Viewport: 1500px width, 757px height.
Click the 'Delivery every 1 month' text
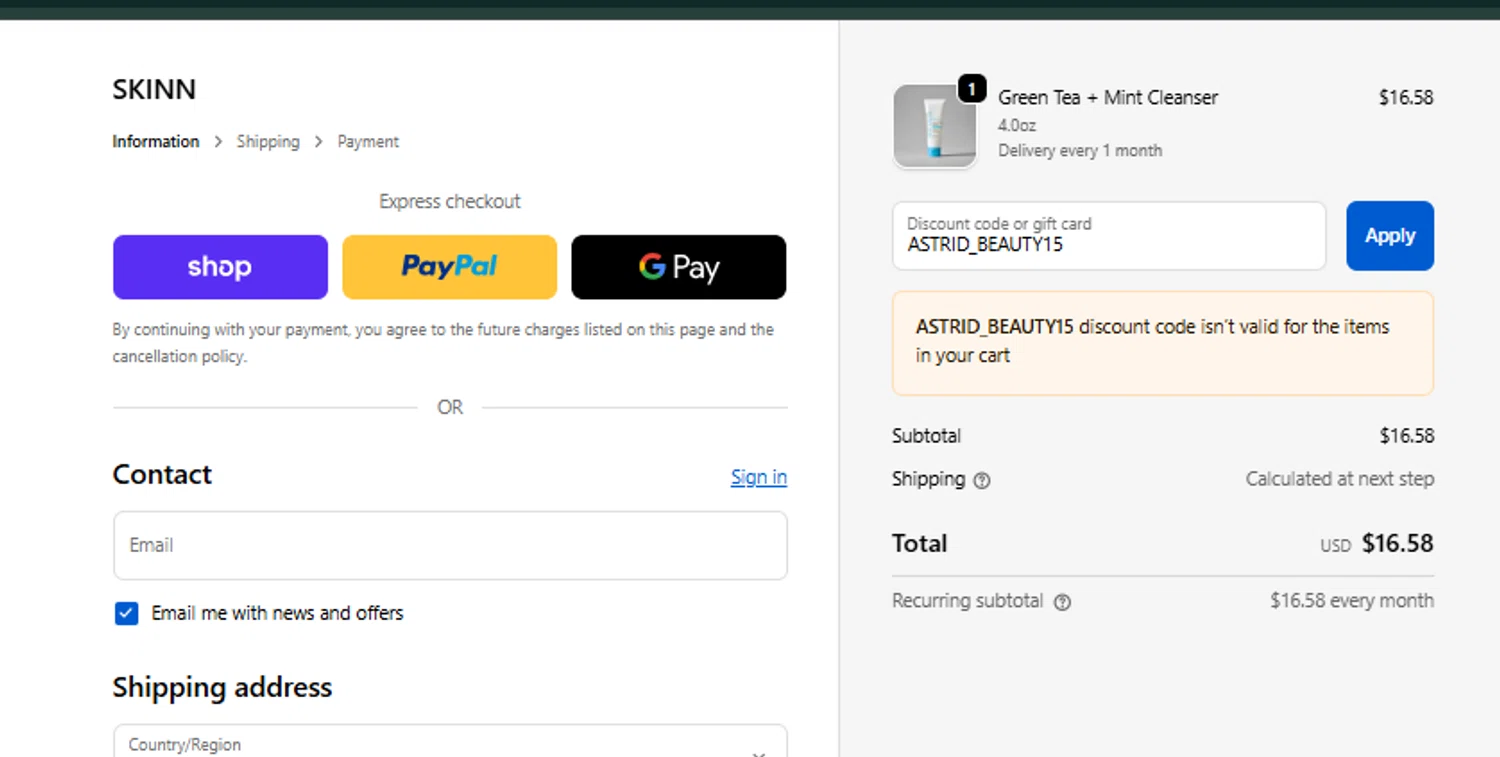[1080, 151]
